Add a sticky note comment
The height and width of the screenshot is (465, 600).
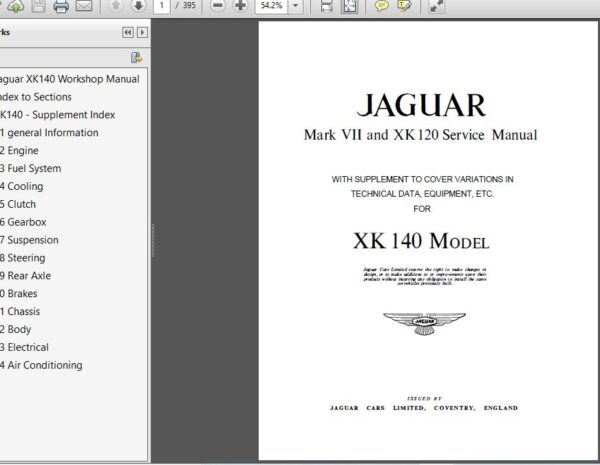[381, 6]
